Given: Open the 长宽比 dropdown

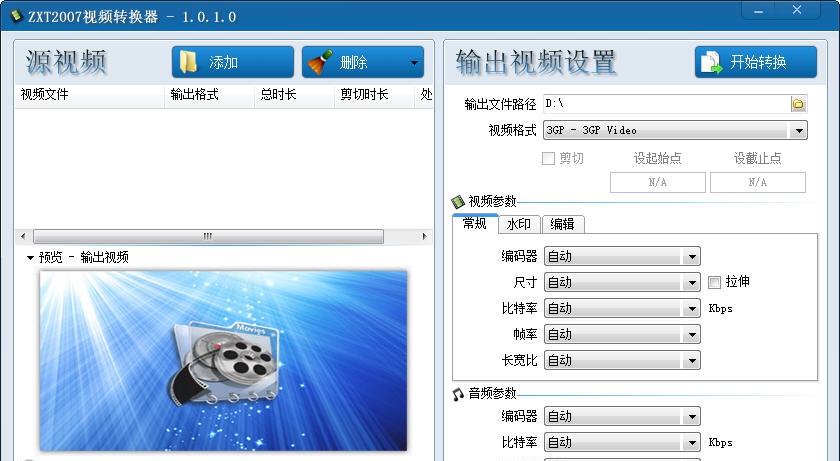Looking at the screenshot, I should point(622,360).
